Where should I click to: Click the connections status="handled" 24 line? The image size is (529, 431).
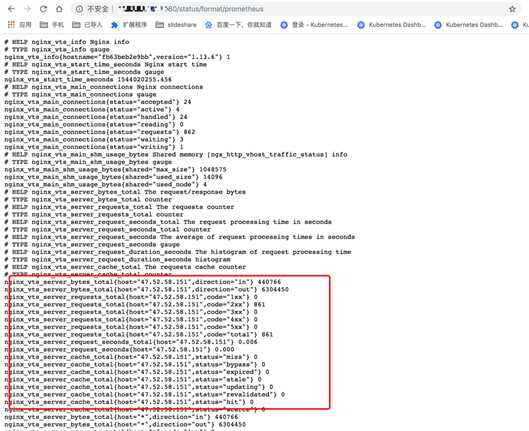coord(96,117)
